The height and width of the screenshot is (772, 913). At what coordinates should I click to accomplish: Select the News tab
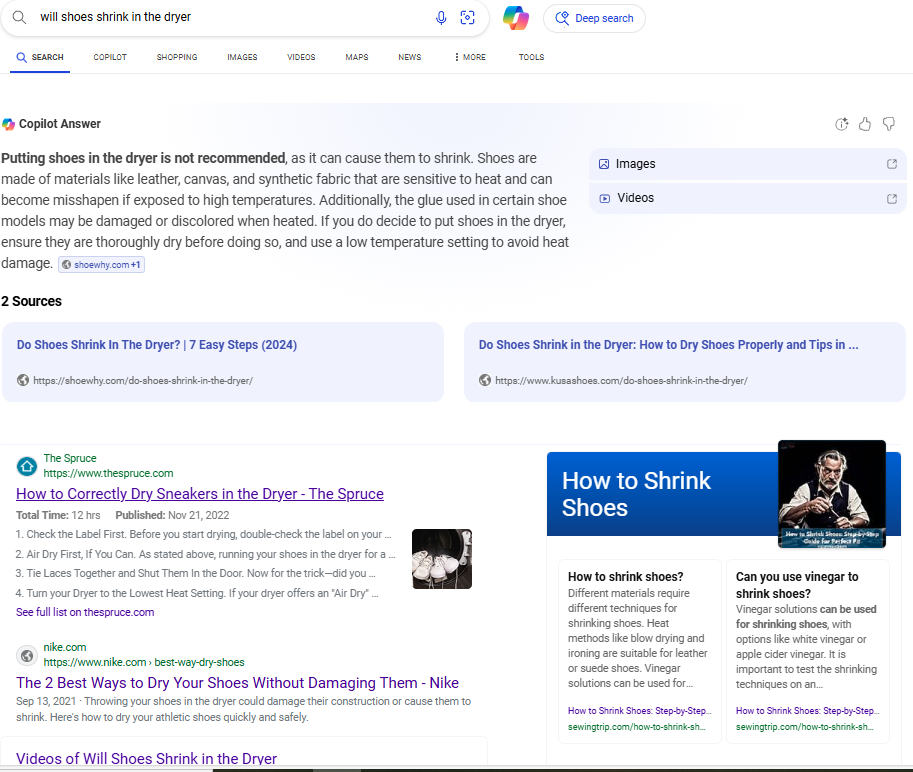pos(410,57)
